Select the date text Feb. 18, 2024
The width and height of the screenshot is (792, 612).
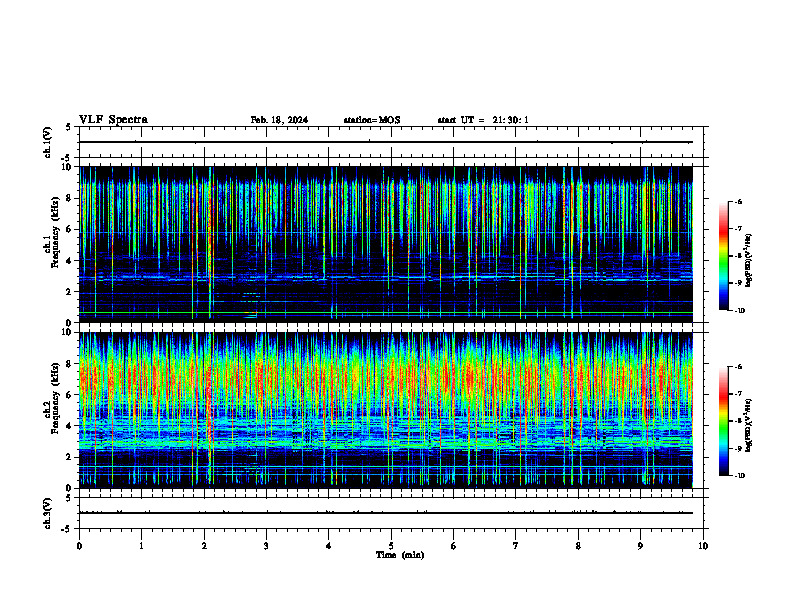tap(279, 120)
